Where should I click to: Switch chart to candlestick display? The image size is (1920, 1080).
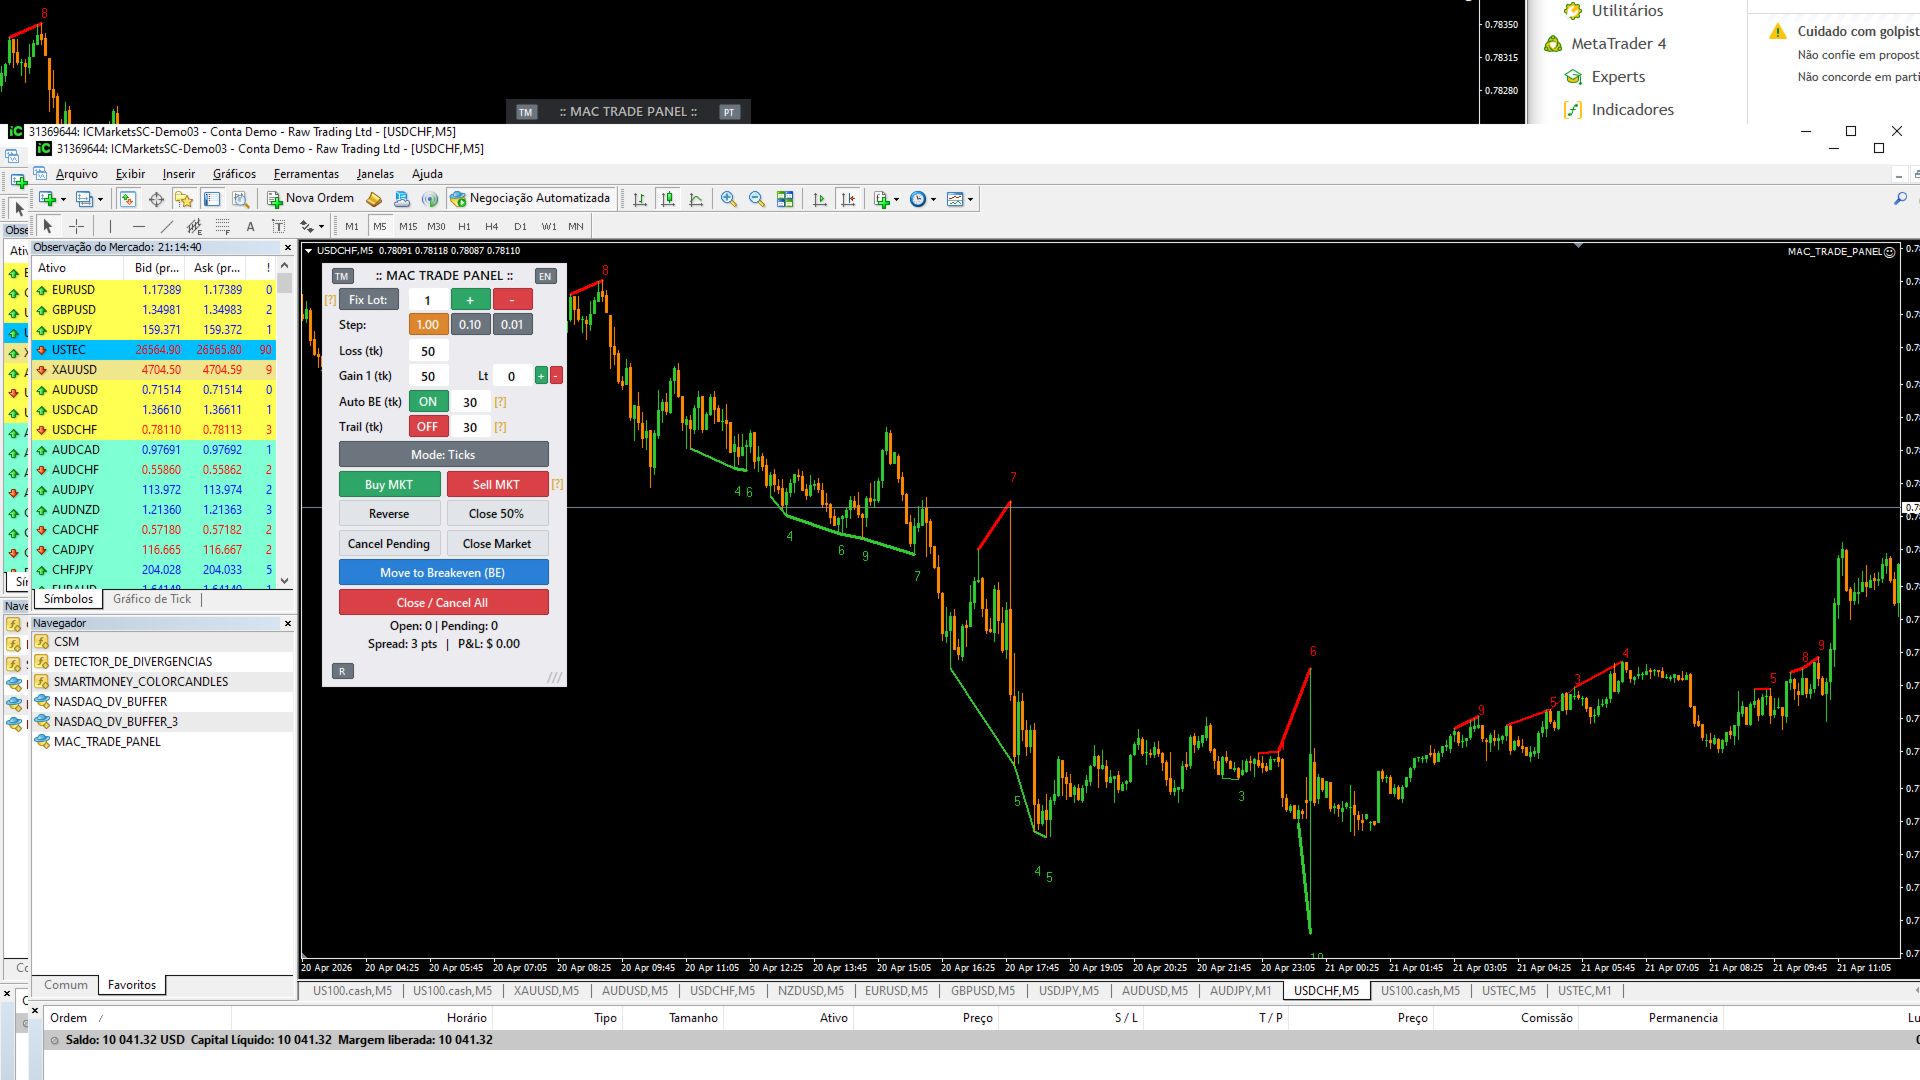(x=668, y=199)
